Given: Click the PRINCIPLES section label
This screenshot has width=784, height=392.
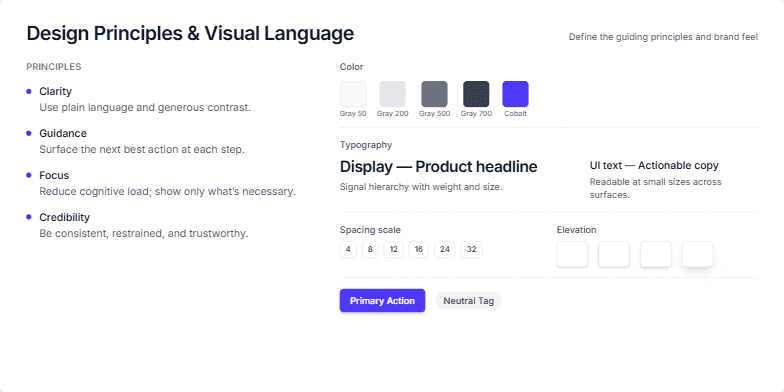Looking at the screenshot, I should [x=54, y=66].
